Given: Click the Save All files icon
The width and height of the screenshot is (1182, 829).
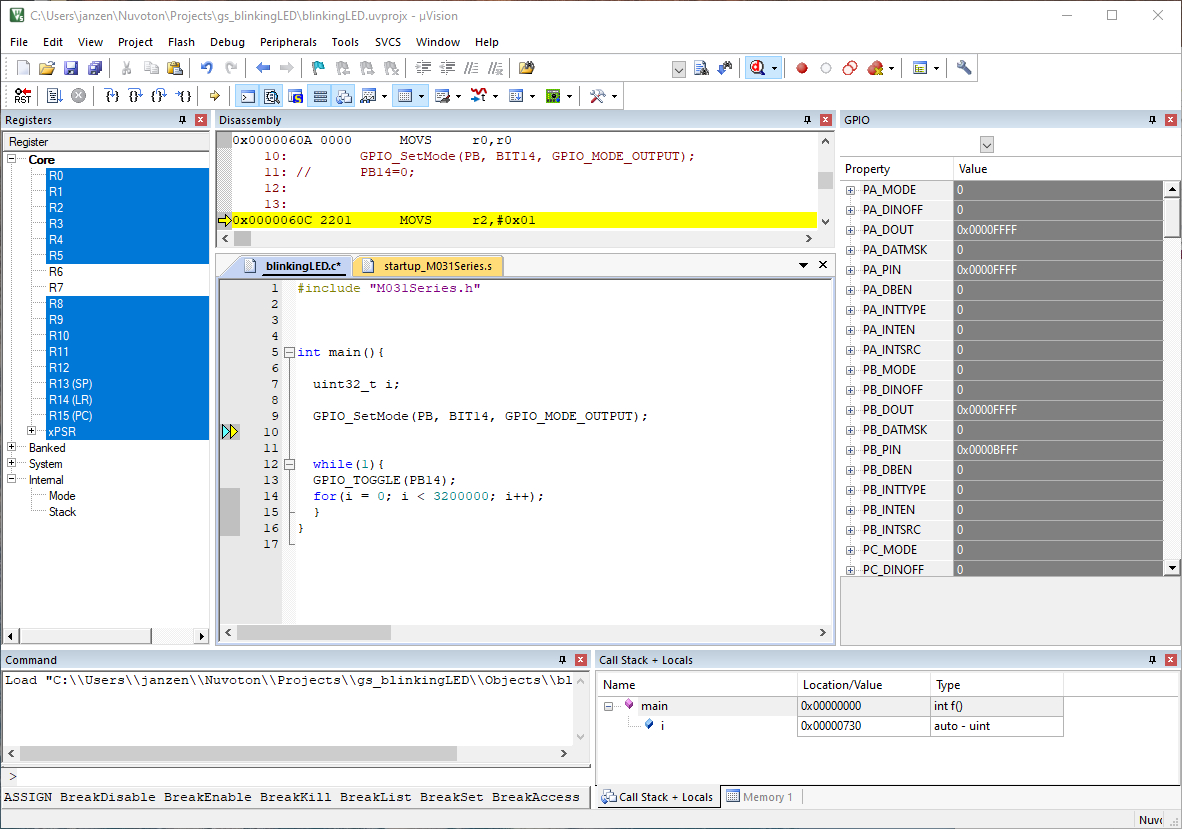Looking at the screenshot, I should point(94,67).
